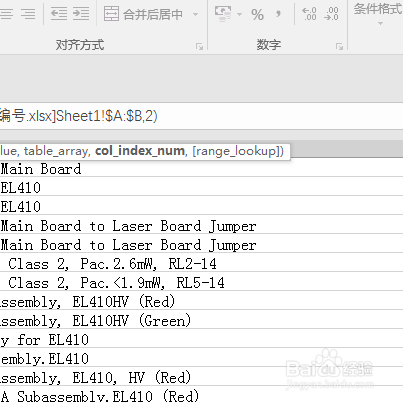
Task: Select the cell with 'Pac.2.6mW, RL2-14'
Action: [x=201, y=264]
